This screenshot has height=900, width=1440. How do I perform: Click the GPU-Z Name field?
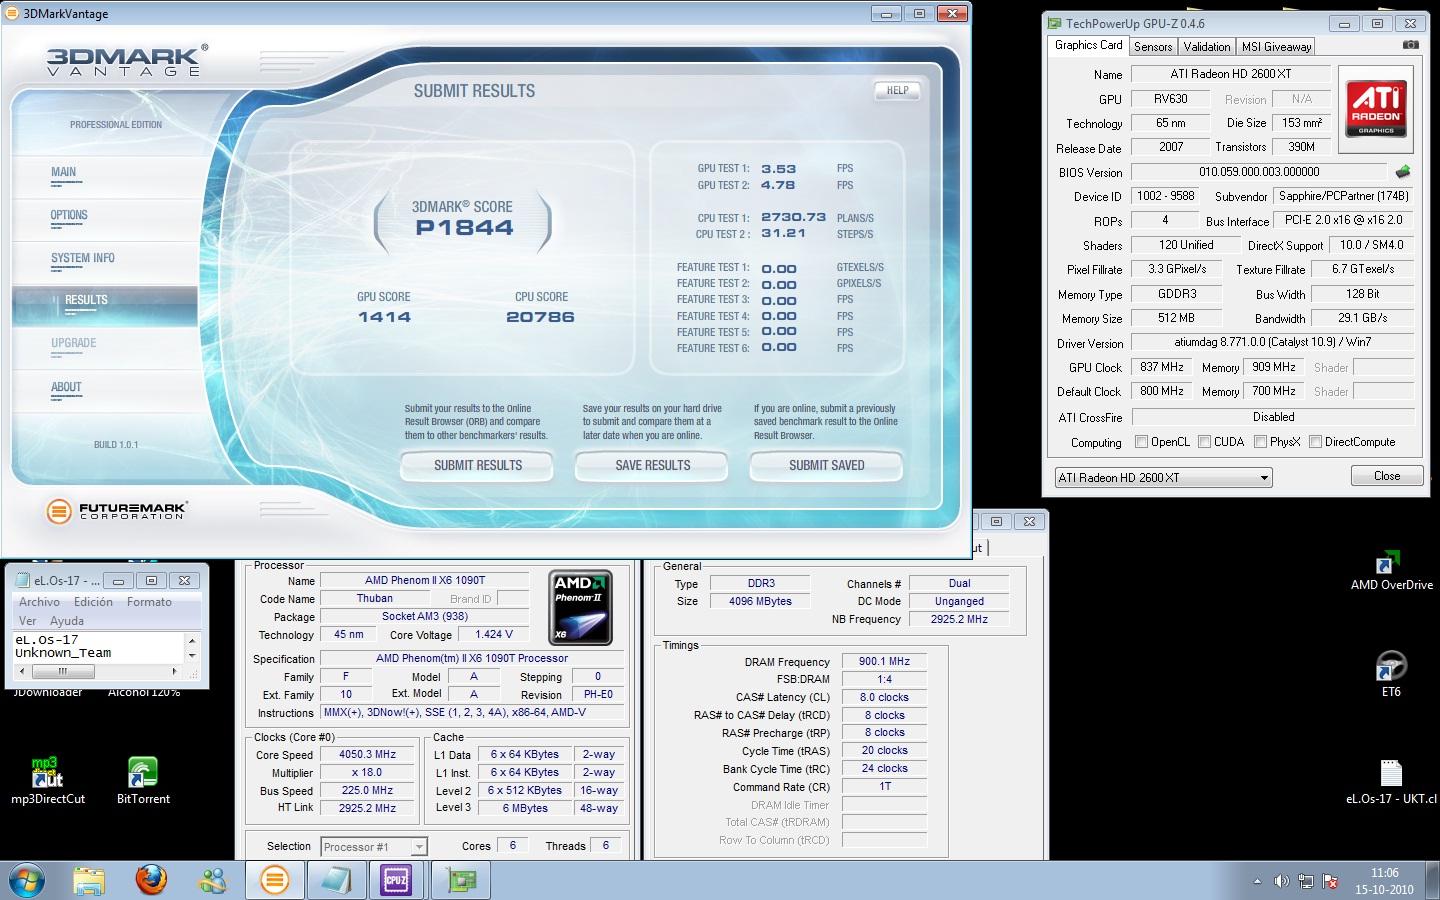point(1230,74)
